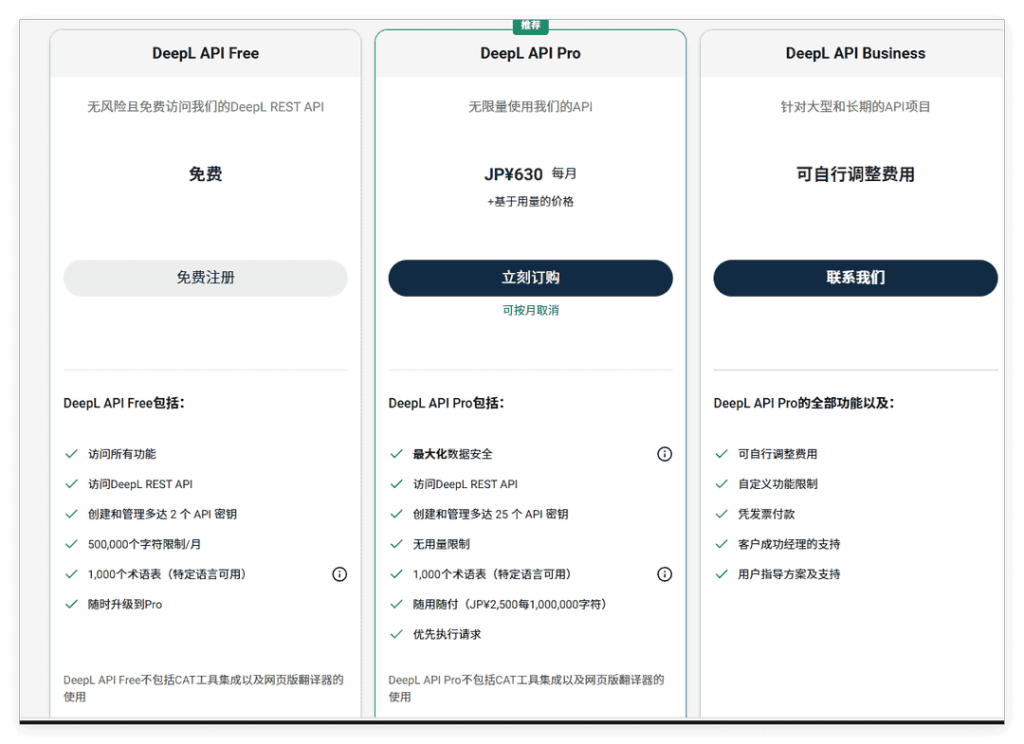This screenshot has width=1024, height=744.
Task: Click checkmark beside 可自行调整费用 feature
Action: tap(721, 454)
